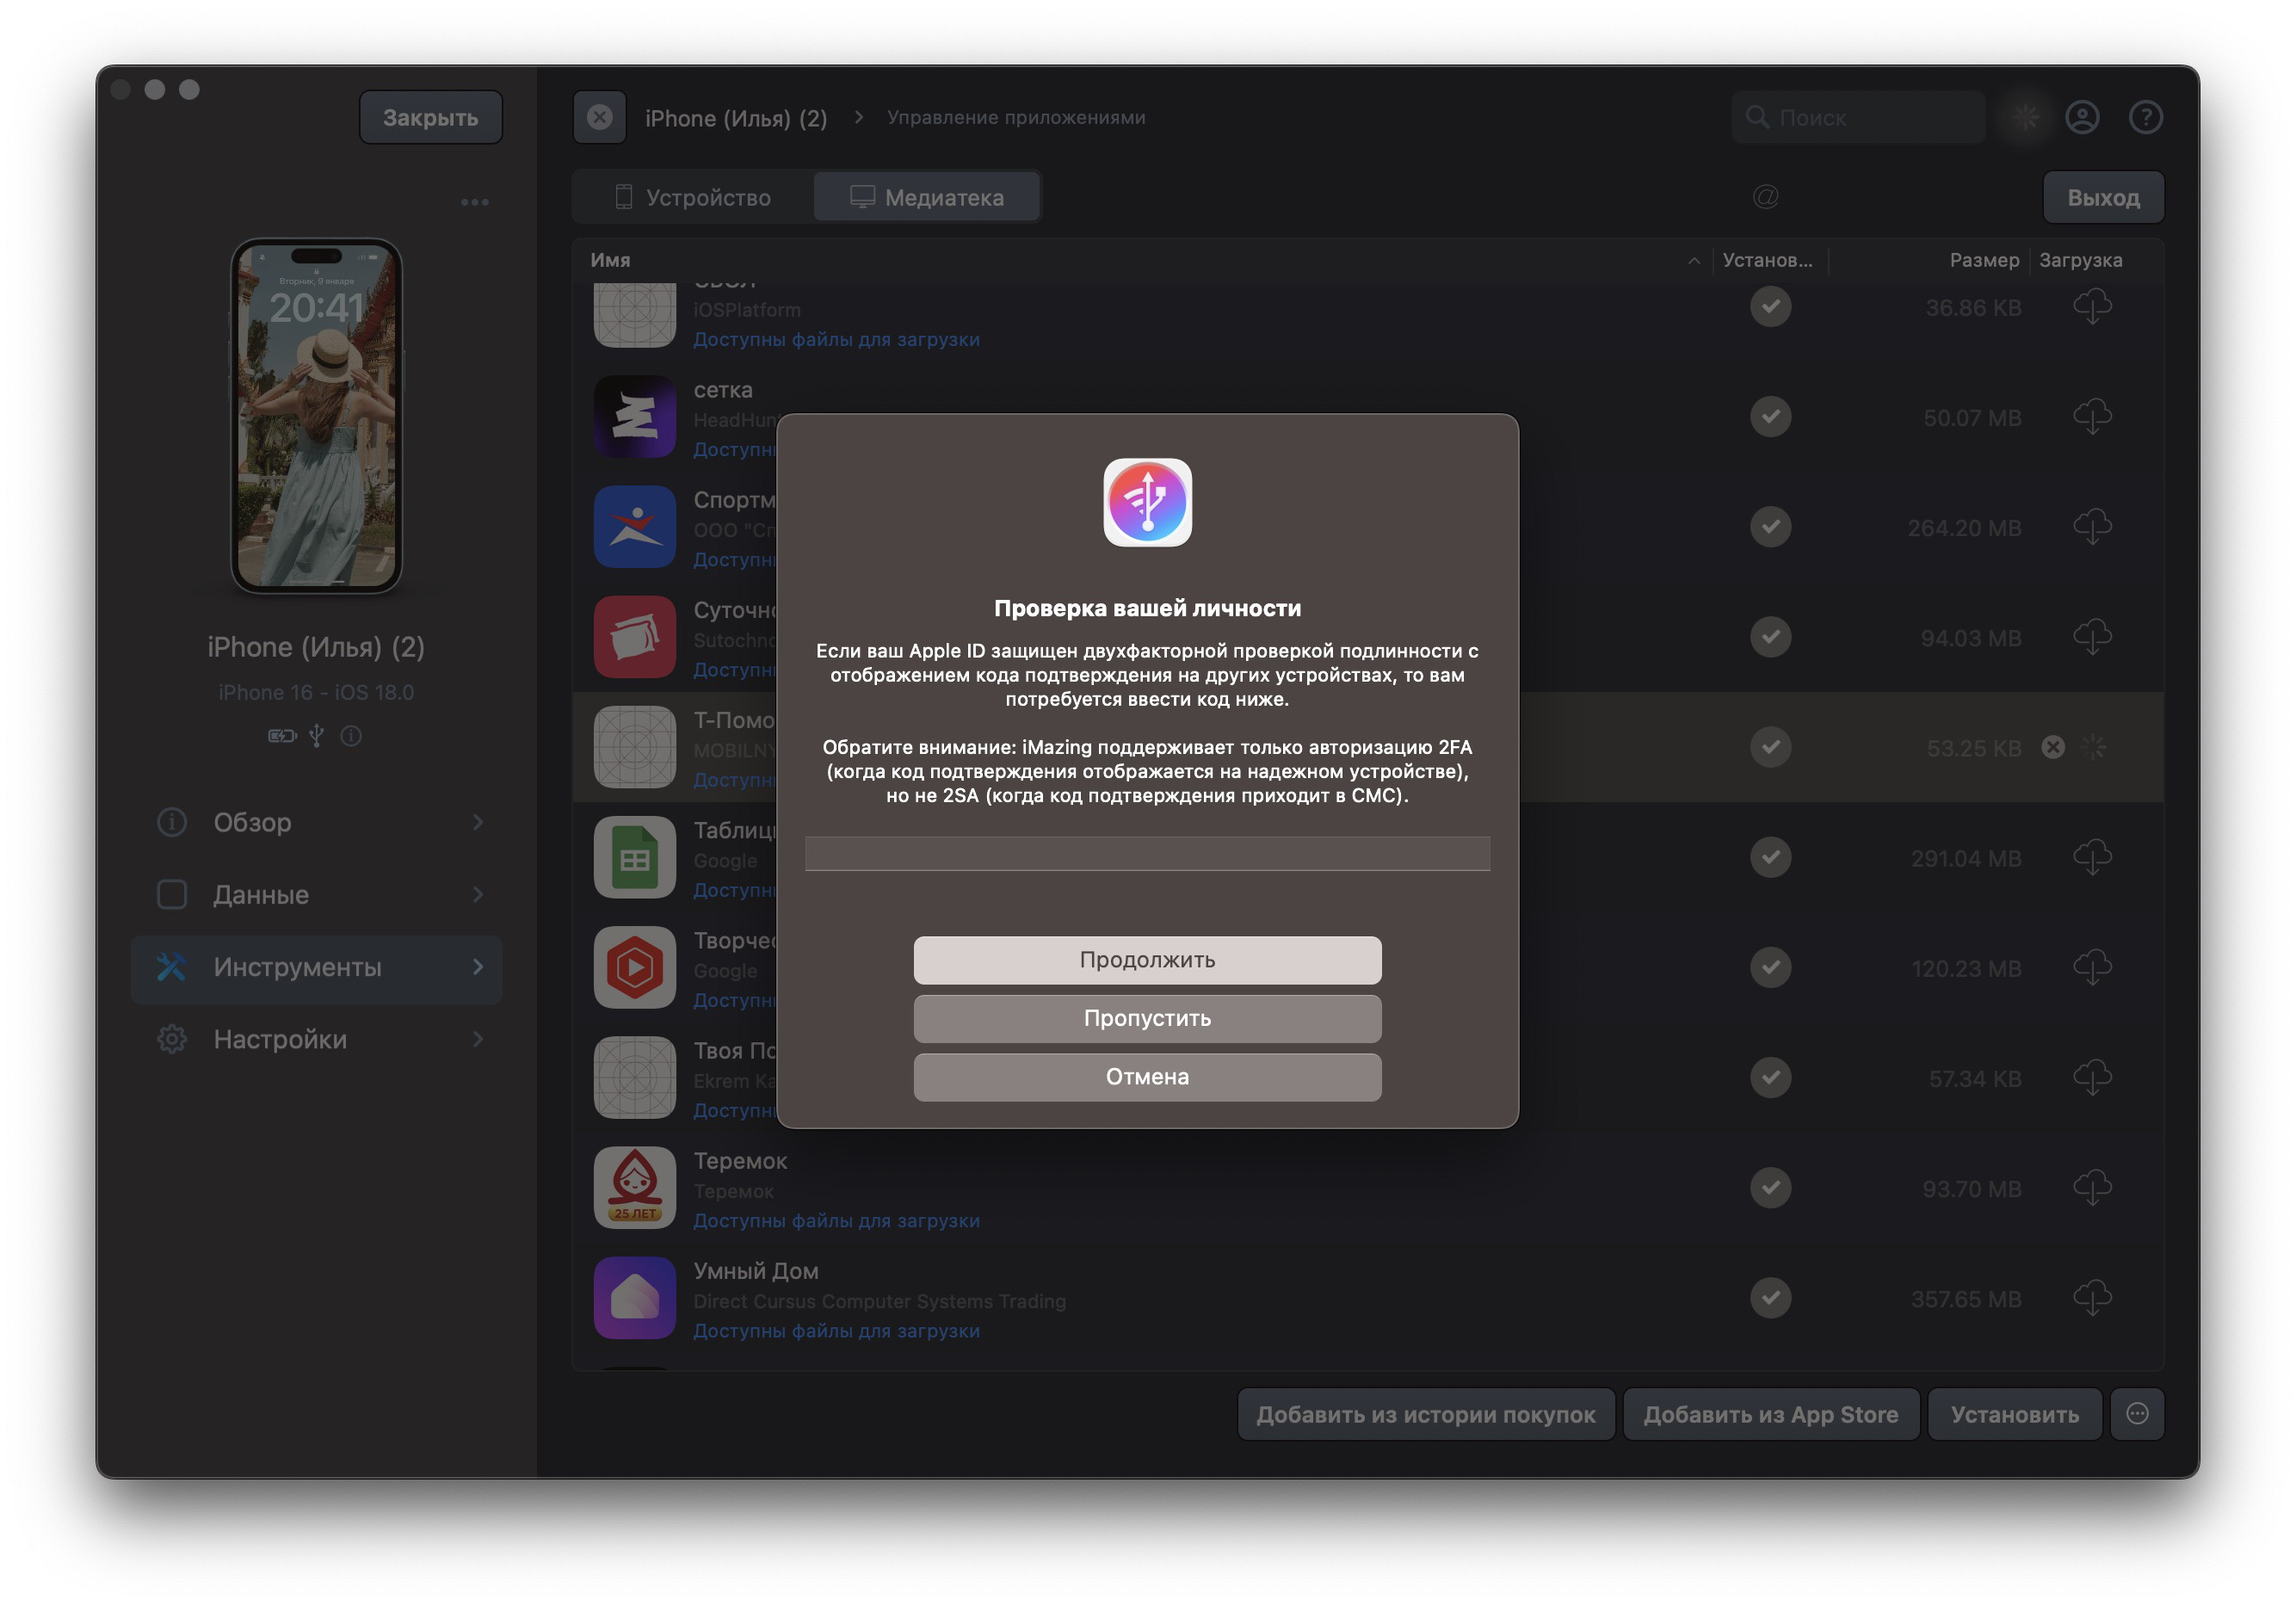Sort by the Установ... column header

(x=1767, y=260)
